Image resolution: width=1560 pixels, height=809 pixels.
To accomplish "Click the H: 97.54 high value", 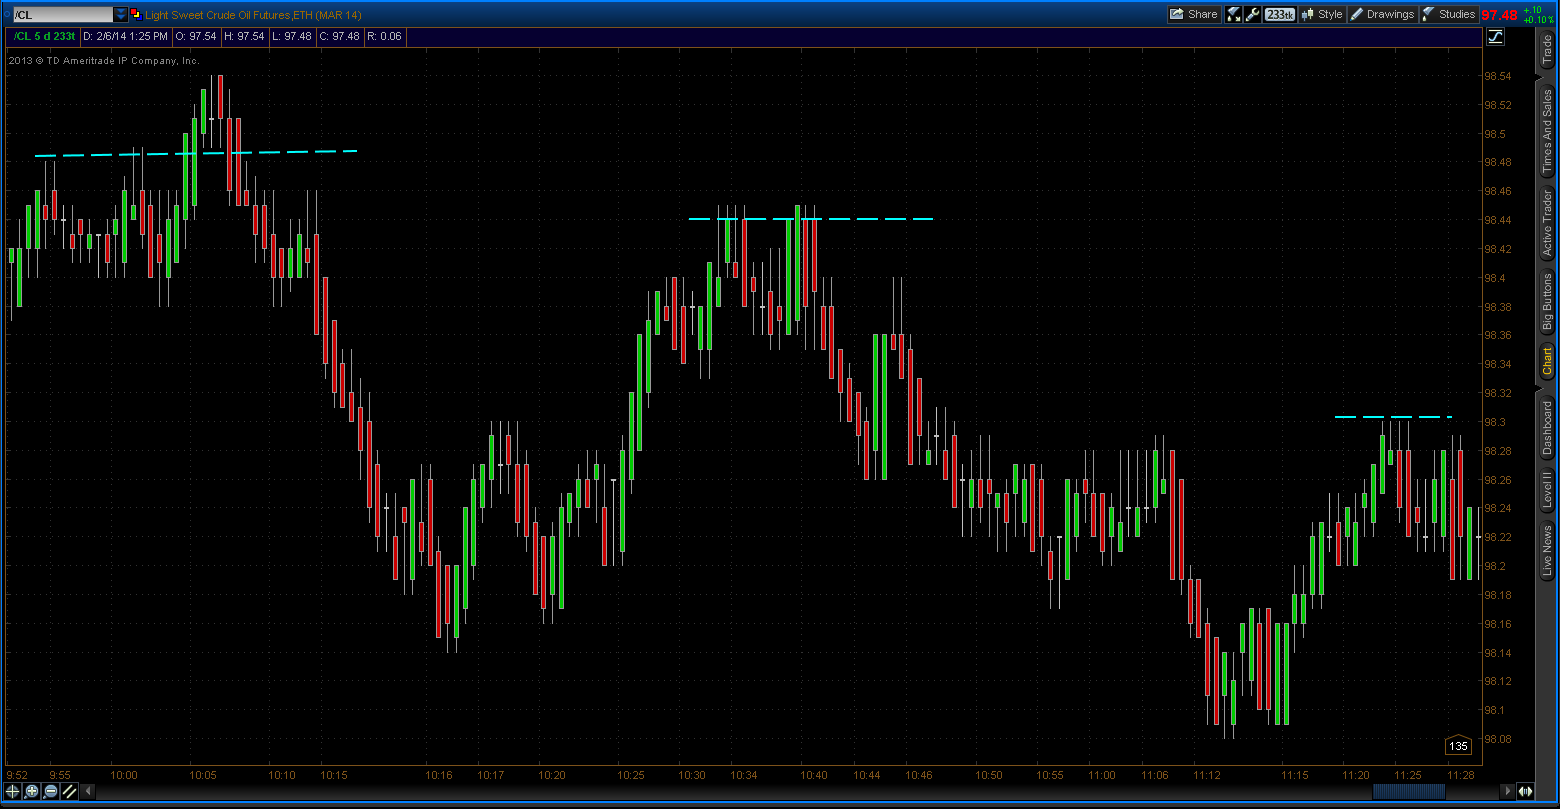I will [x=243, y=37].
